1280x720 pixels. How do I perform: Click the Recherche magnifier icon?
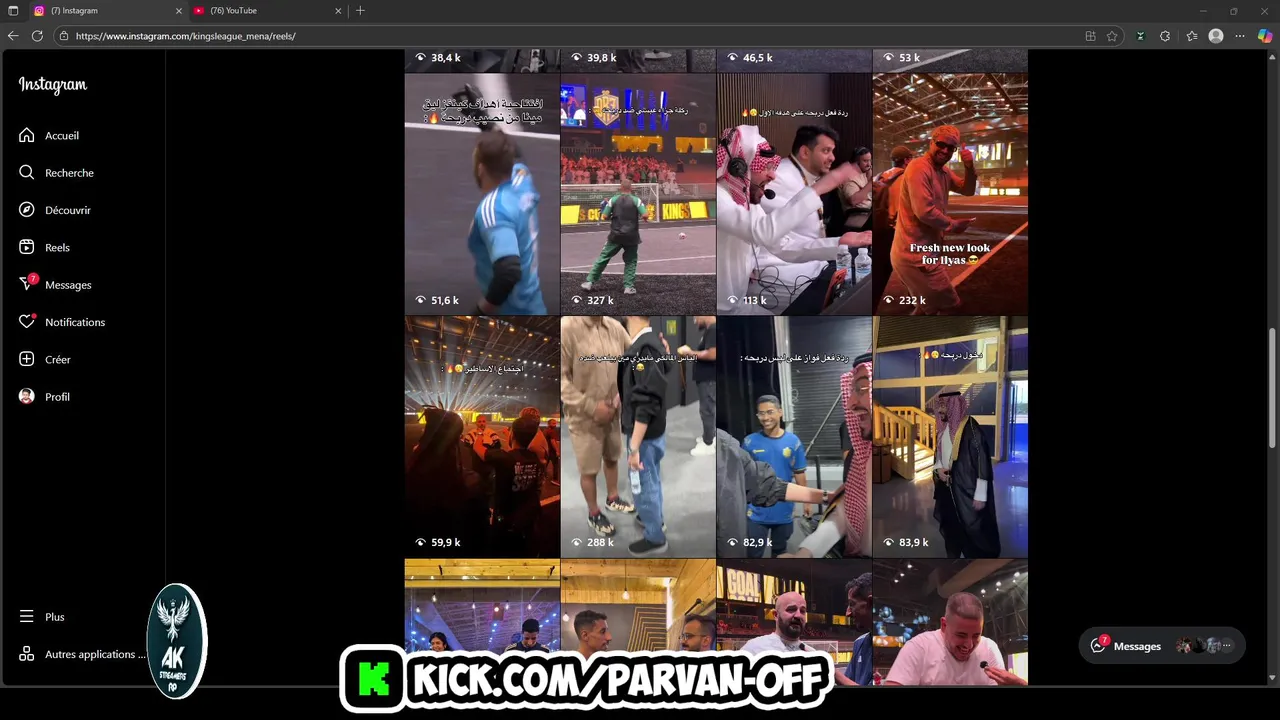[x=27, y=173]
